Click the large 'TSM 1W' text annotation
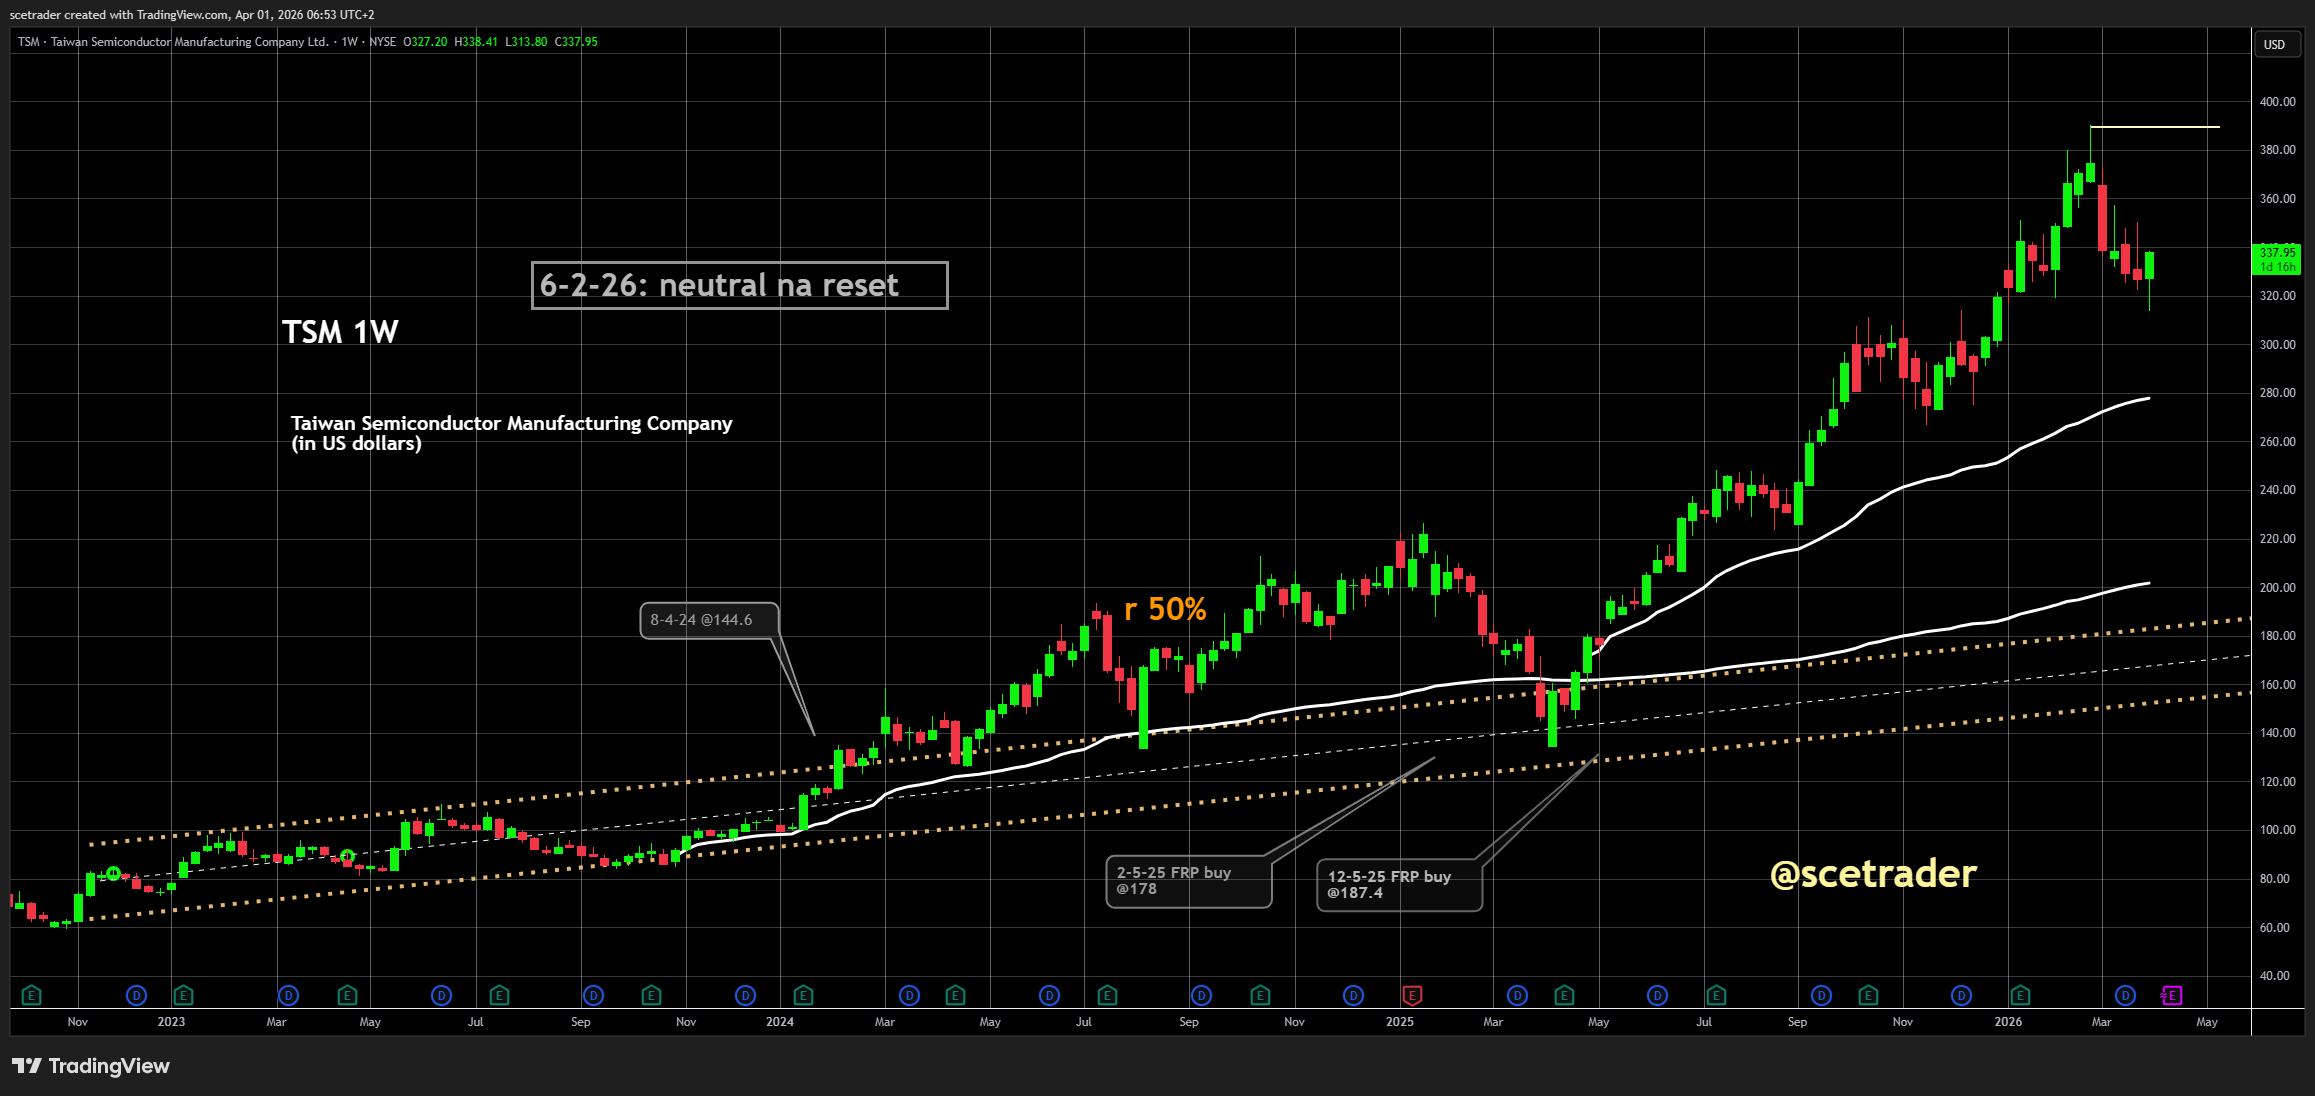This screenshot has width=2315, height=1096. click(x=340, y=332)
